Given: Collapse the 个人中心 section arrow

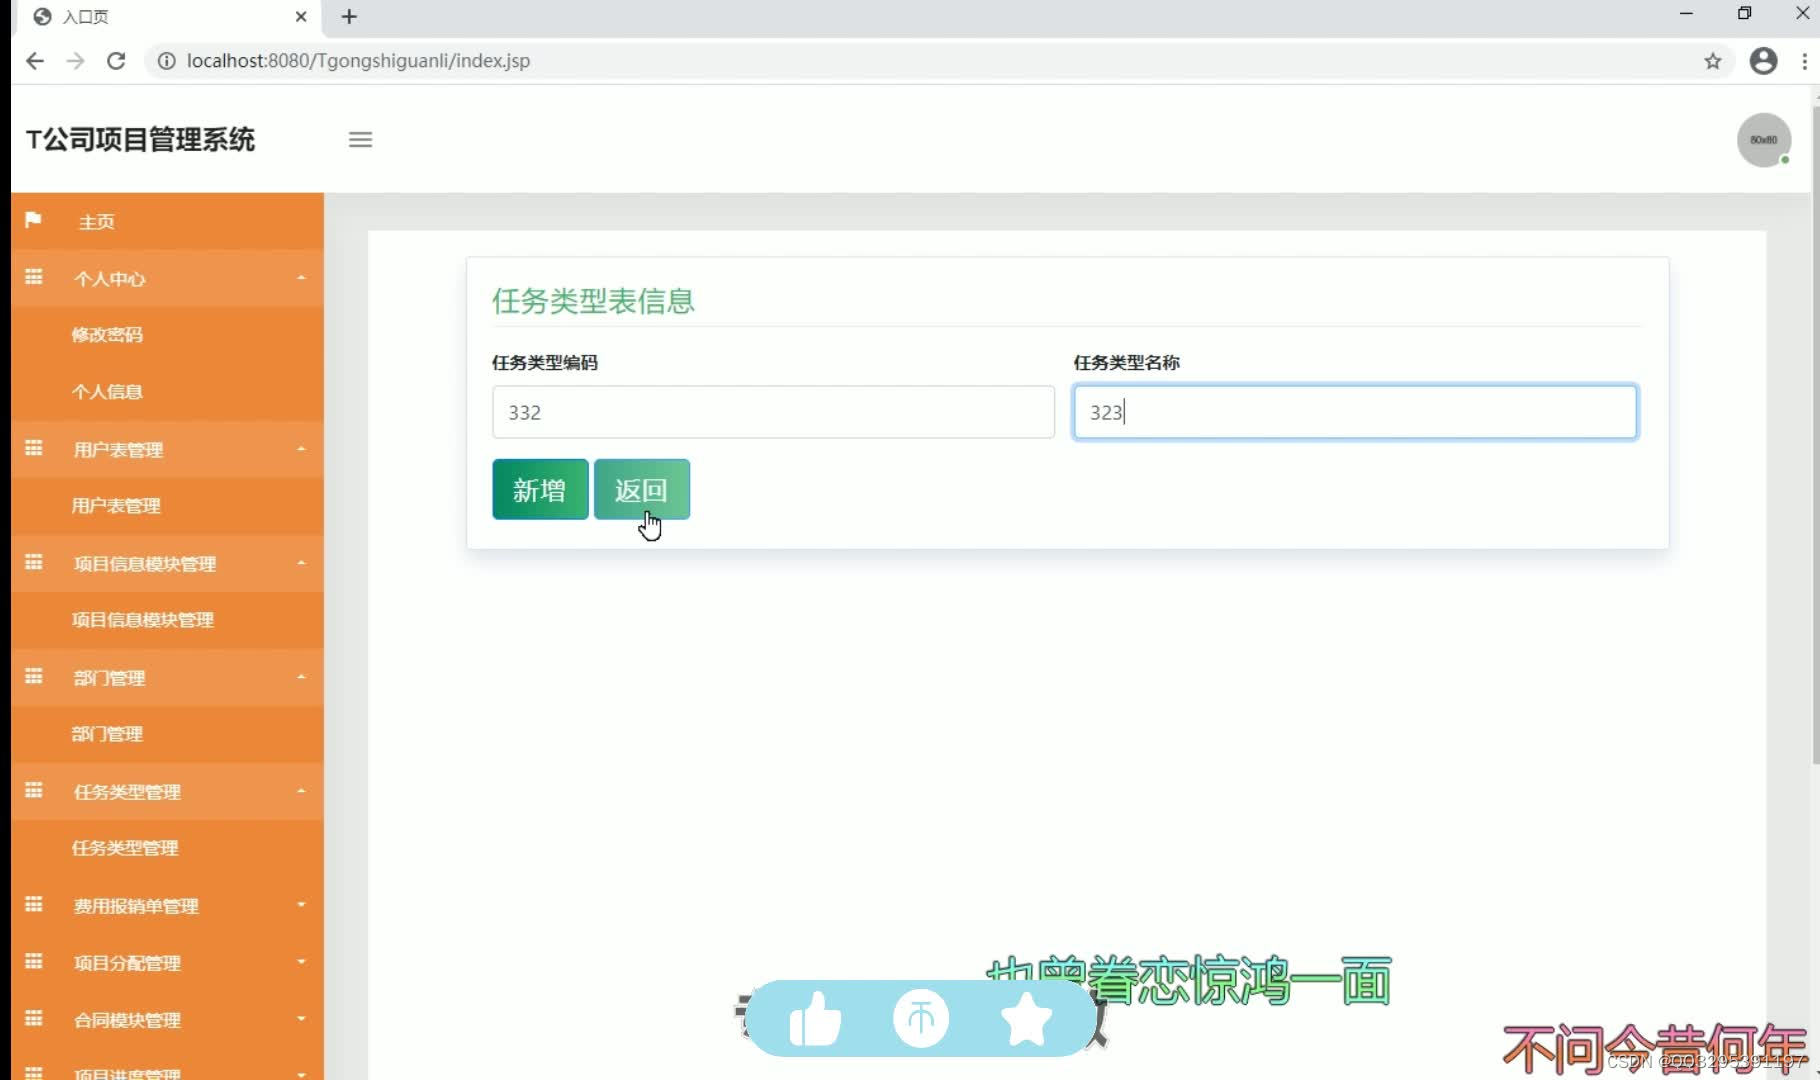Looking at the screenshot, I should click(301, 278).
